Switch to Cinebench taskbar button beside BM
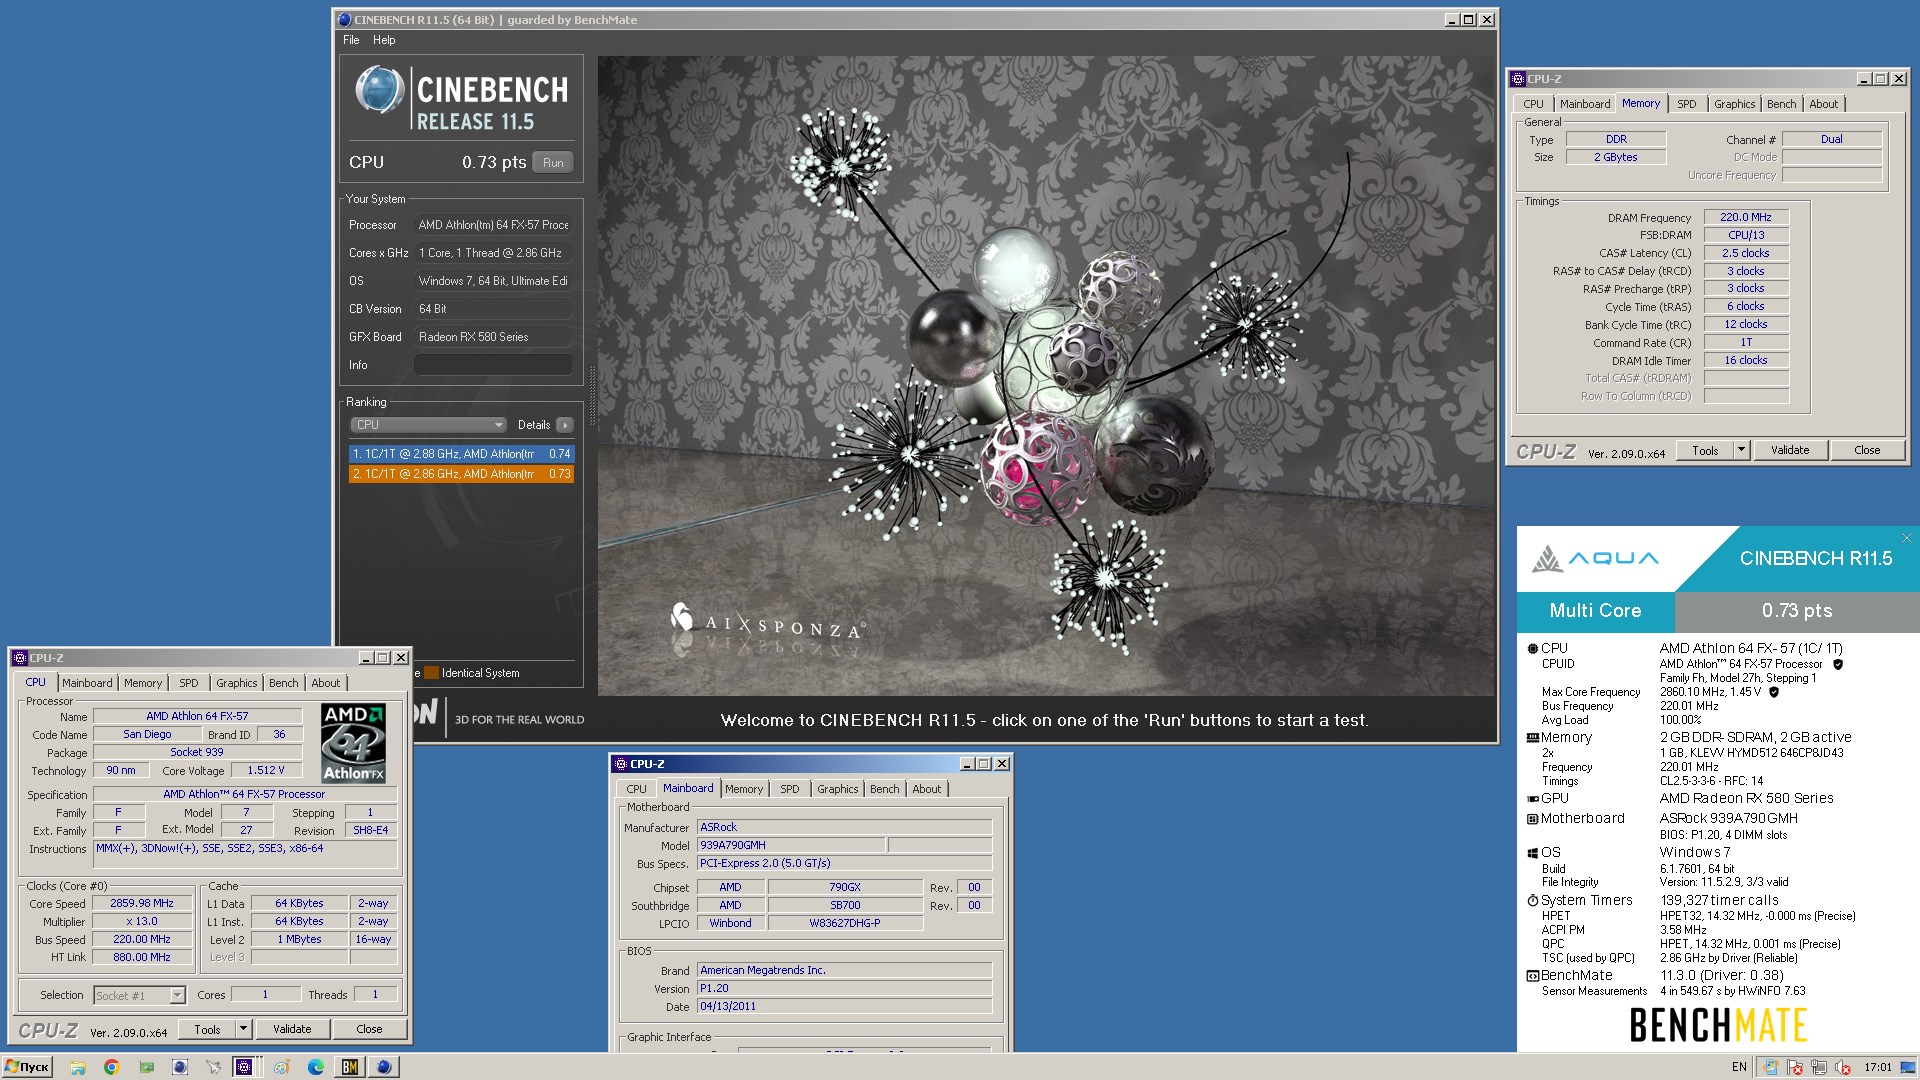The height and width of the screenshot is (1080, 1920). [383, 1067]
